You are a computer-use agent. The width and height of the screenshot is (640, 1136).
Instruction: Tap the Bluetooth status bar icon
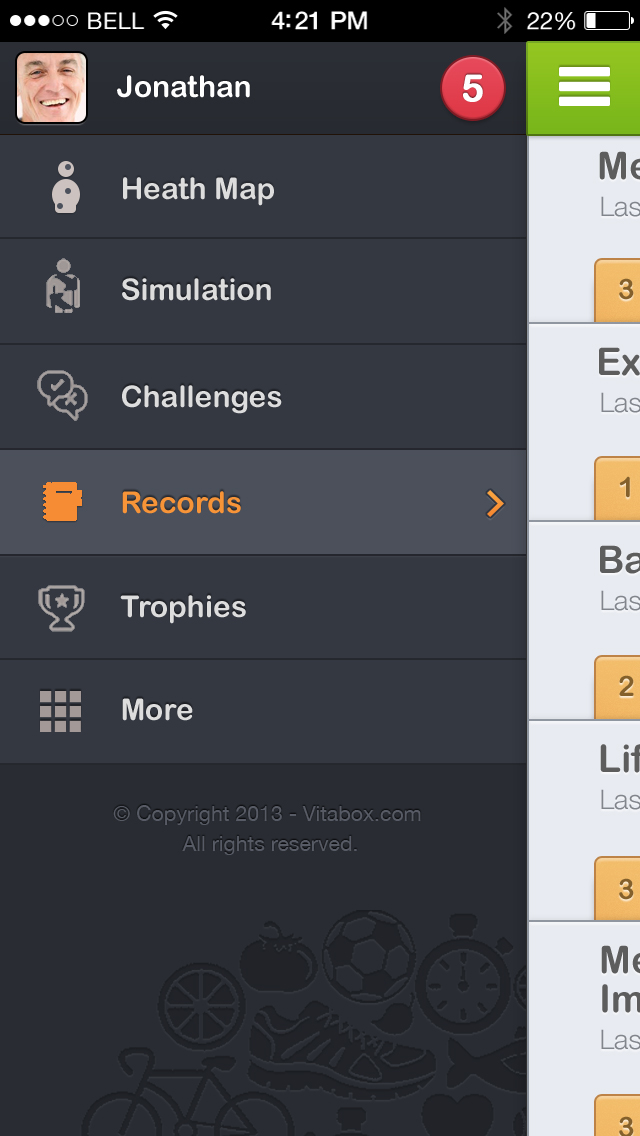click(x=504, y=20)
